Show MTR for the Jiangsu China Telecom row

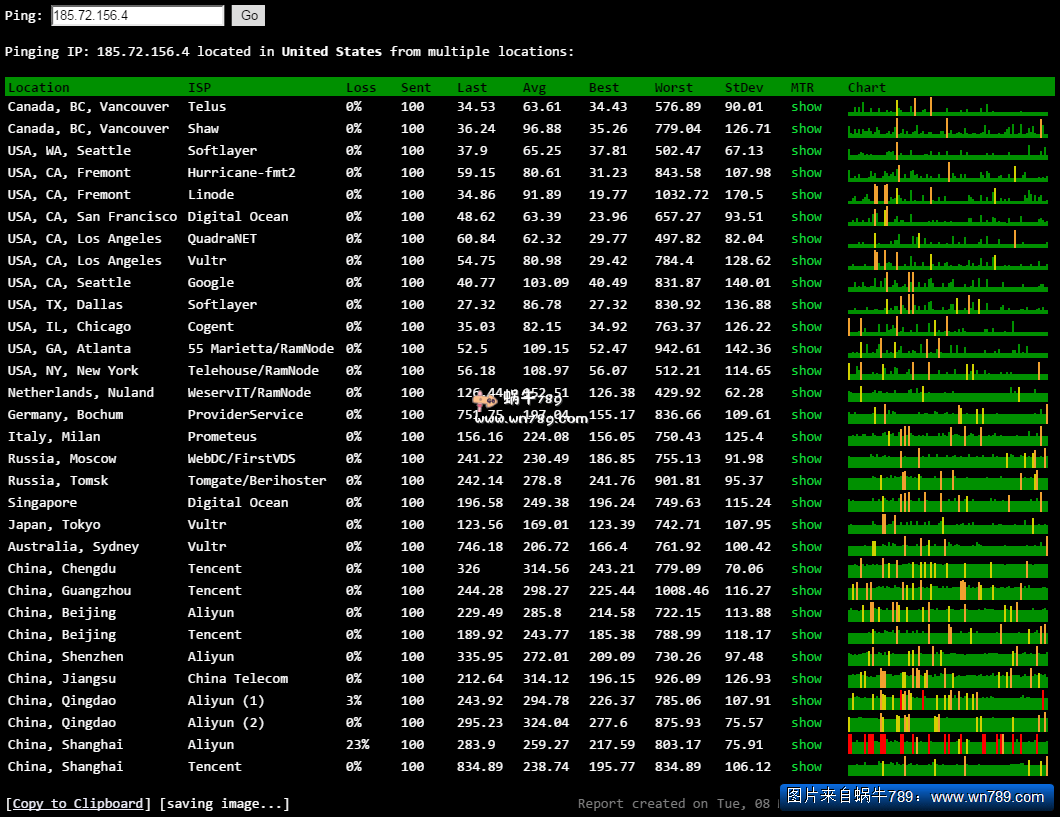[806, 679]
